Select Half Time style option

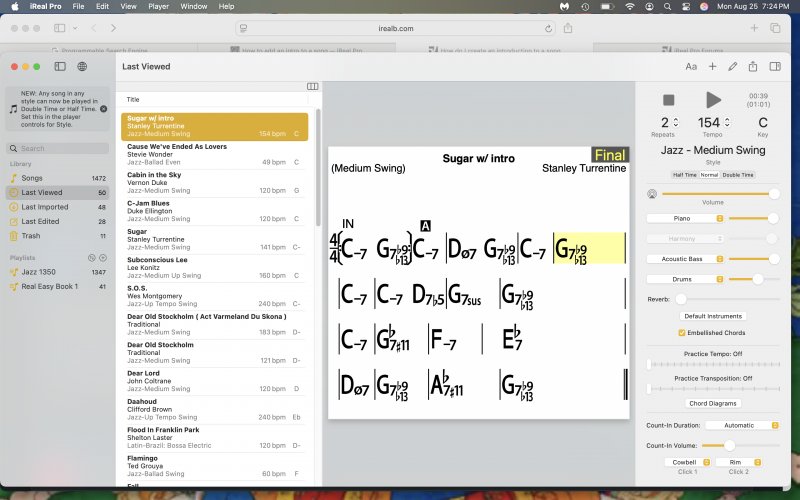[x=685, y=175]
